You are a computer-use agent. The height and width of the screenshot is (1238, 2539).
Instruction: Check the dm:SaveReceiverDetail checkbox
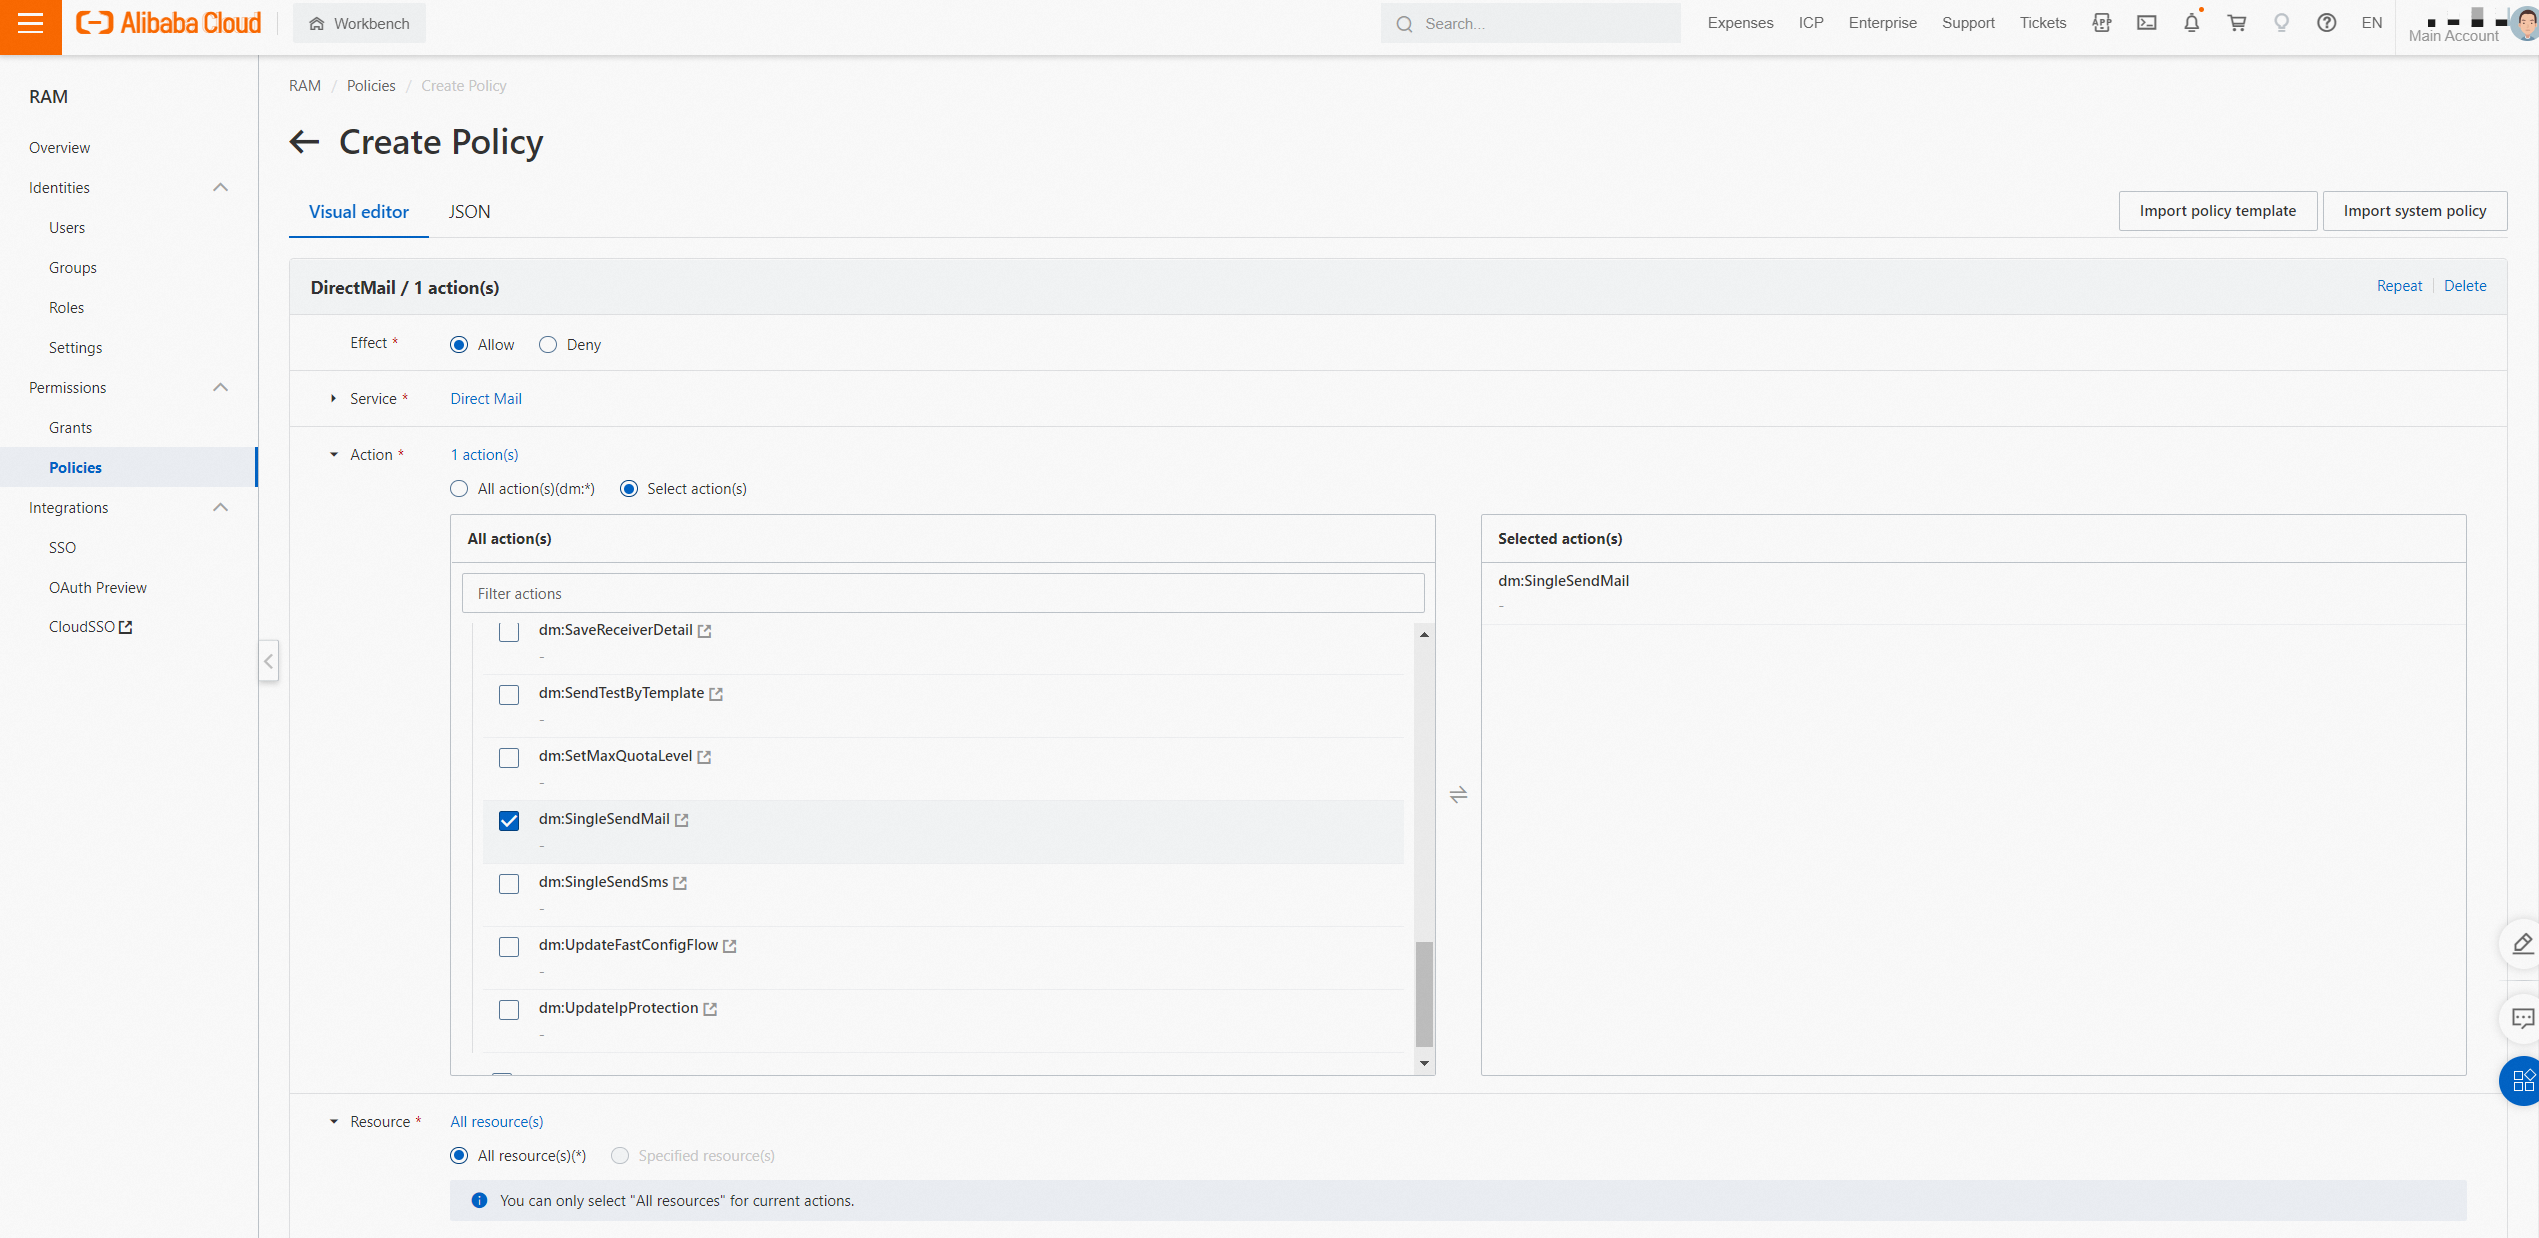(x=509, y=632)
